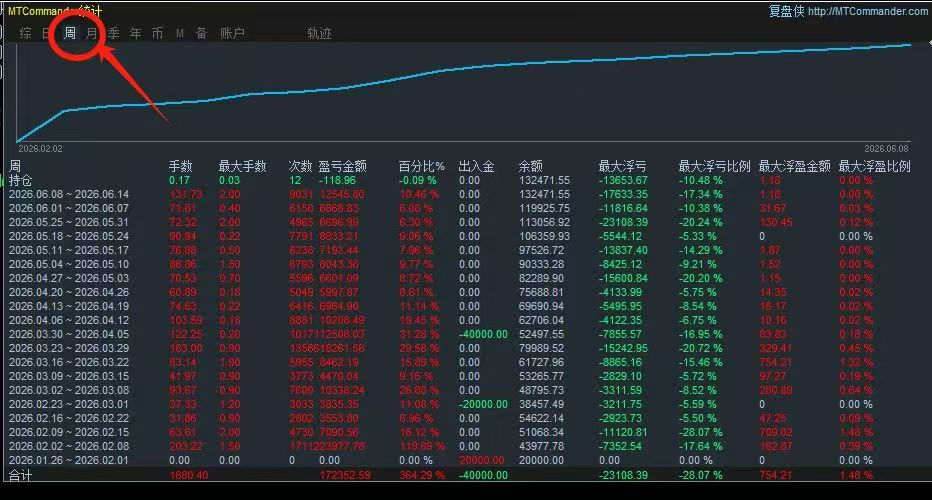Click the -40000.00 withdrawal in 2026.03.30 row
The image size is (932, 500).
[483, 334]
